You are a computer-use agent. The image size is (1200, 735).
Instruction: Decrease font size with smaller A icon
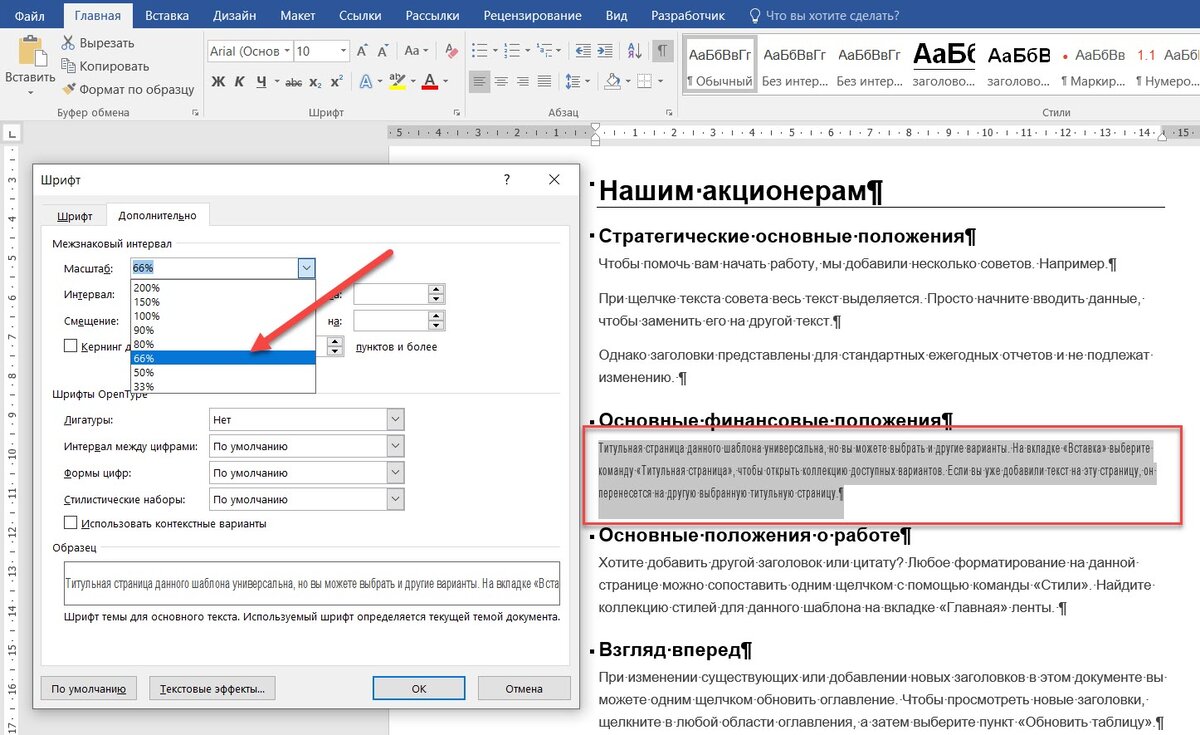(384, 50)
